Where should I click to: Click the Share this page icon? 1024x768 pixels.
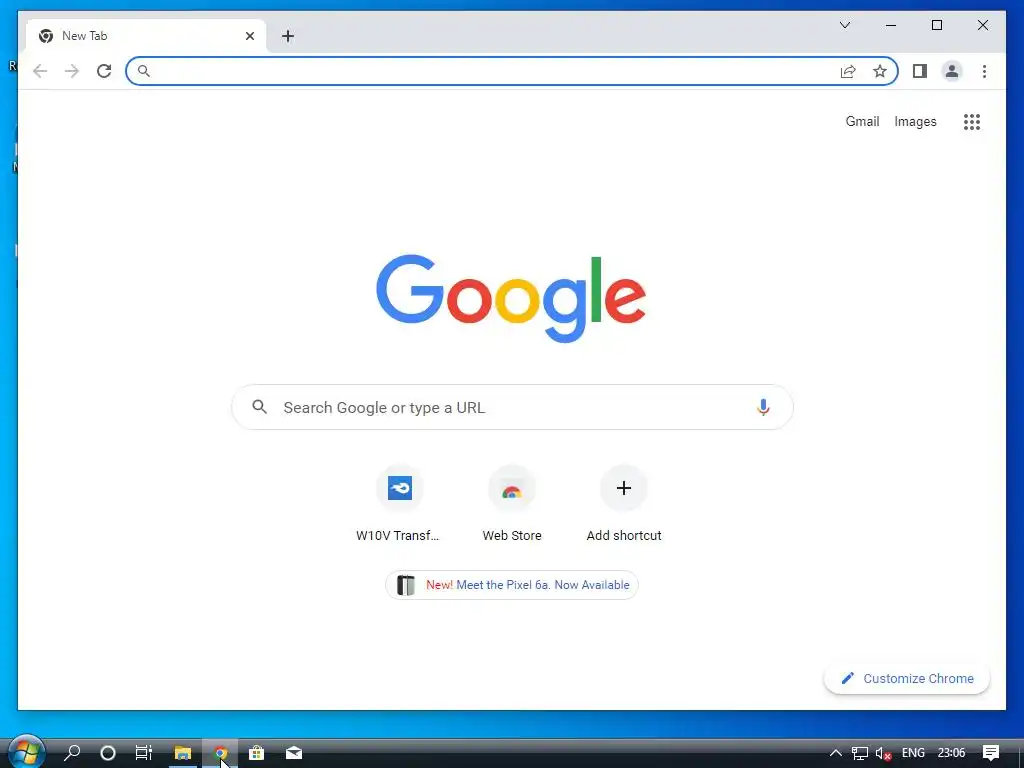(848, 71)
